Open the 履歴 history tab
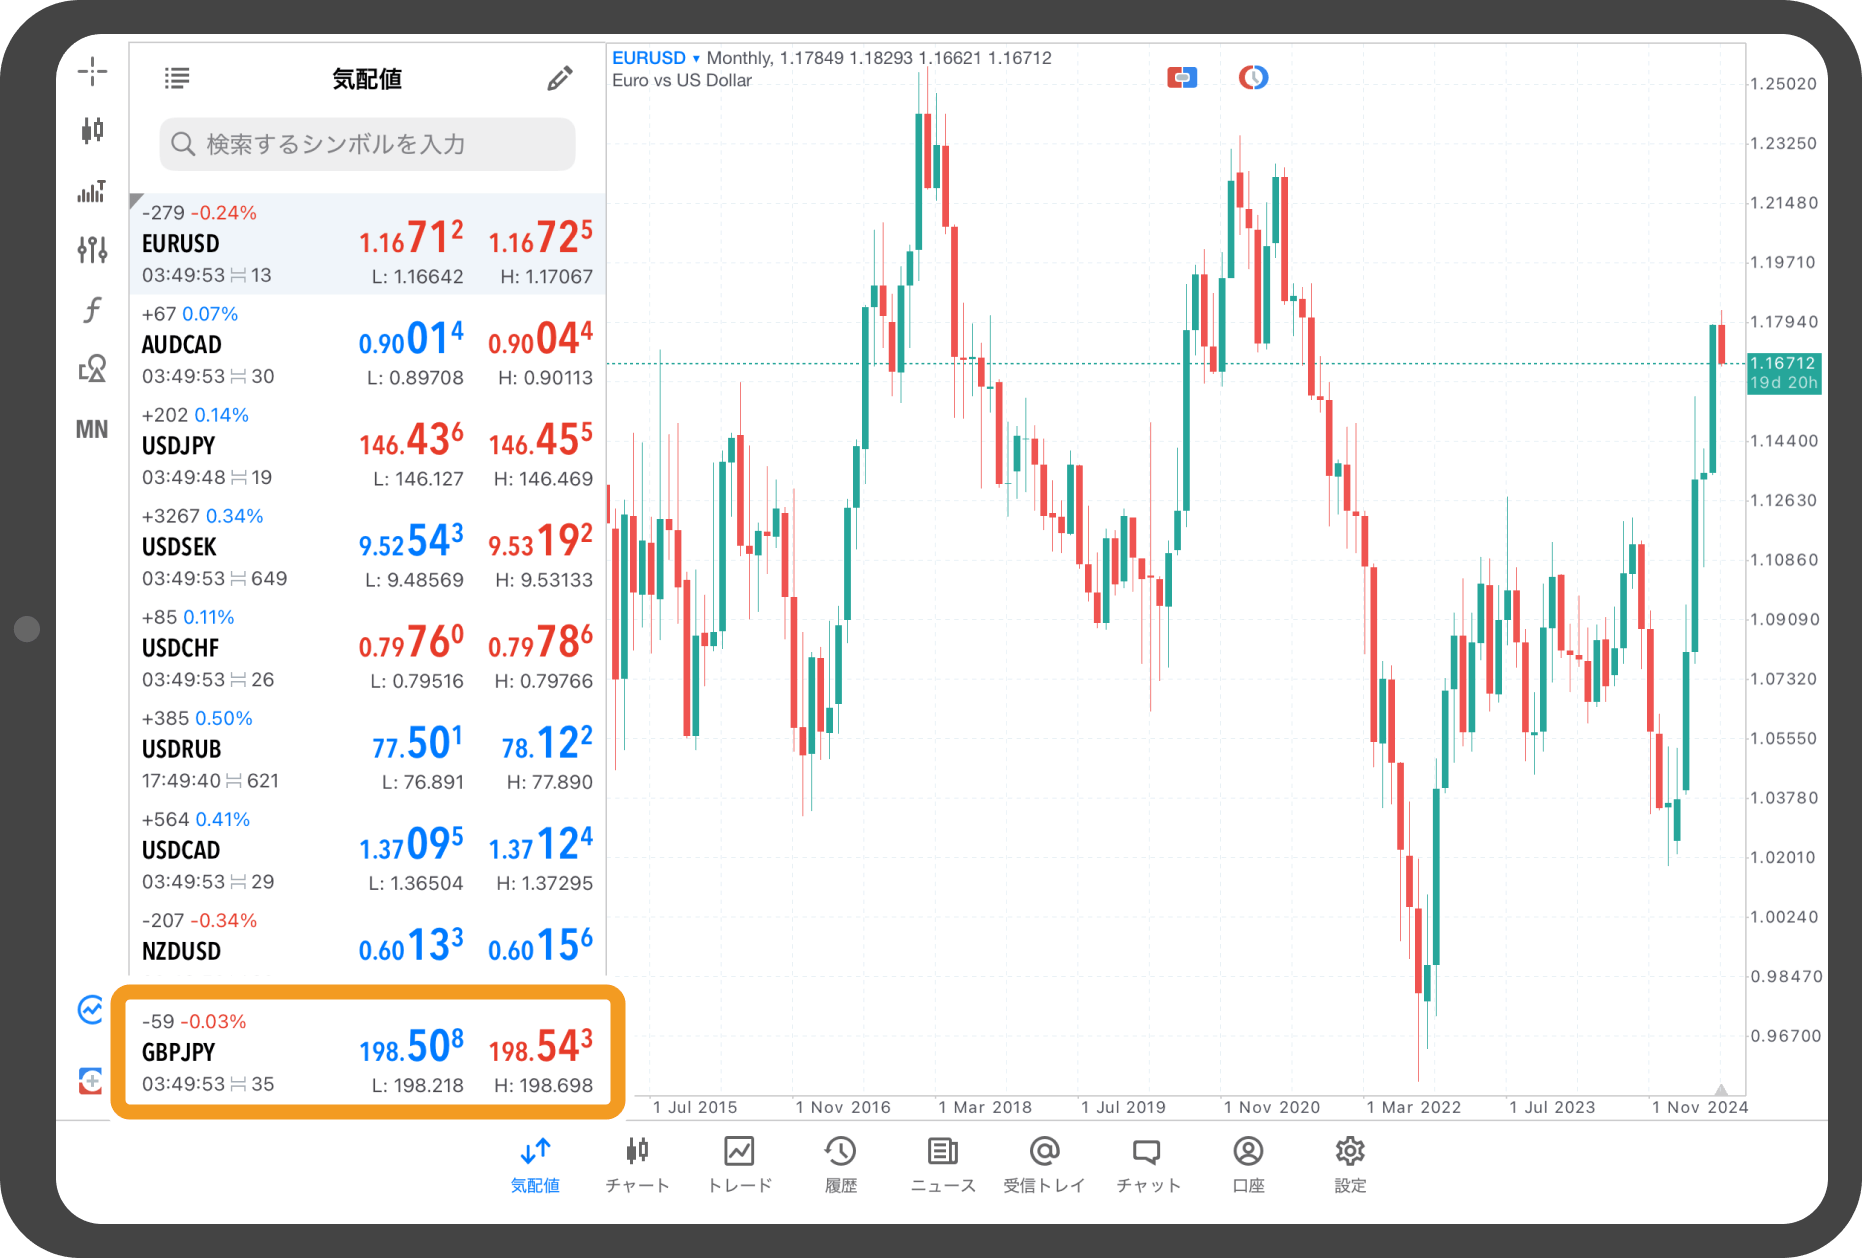The height and width of the screenshot is (1258, 1862). (841, 1165)
